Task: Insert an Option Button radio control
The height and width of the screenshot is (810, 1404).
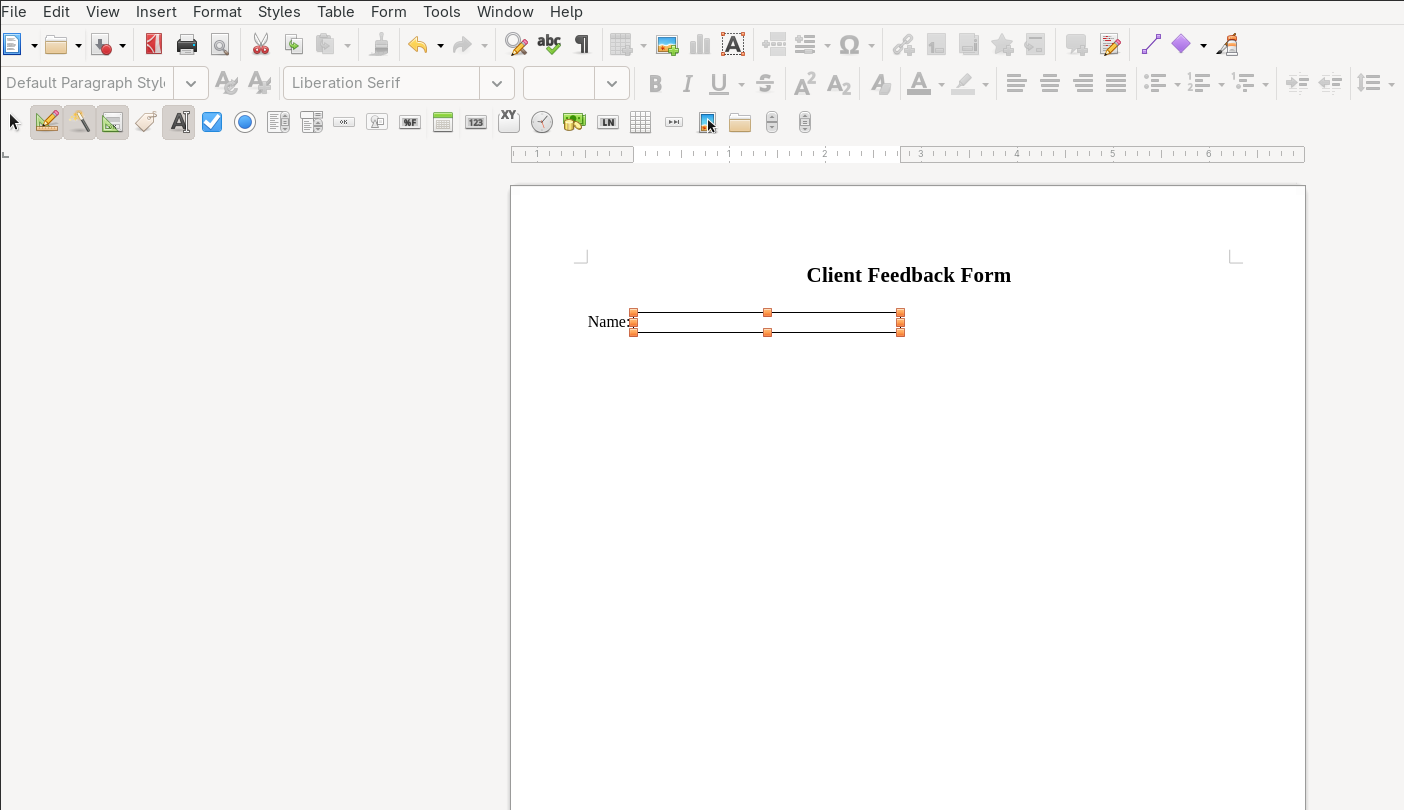Action: pos(245,122)
